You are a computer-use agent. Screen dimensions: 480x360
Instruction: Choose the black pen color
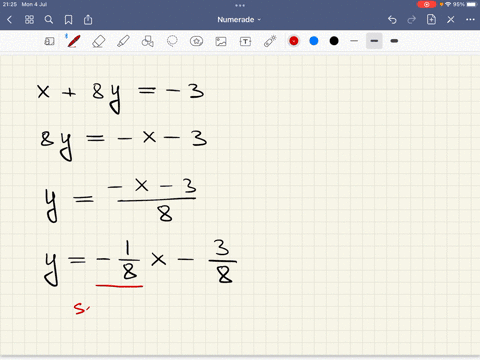pyautogui.click(x=334, y=41)
